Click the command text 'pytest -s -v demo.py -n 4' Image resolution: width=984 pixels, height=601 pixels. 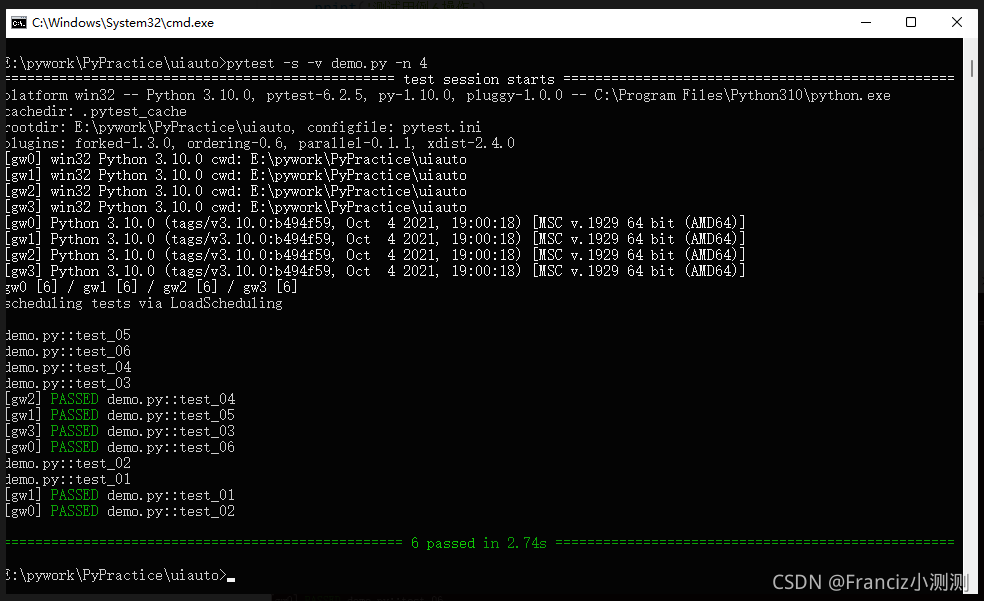point(327,63)
